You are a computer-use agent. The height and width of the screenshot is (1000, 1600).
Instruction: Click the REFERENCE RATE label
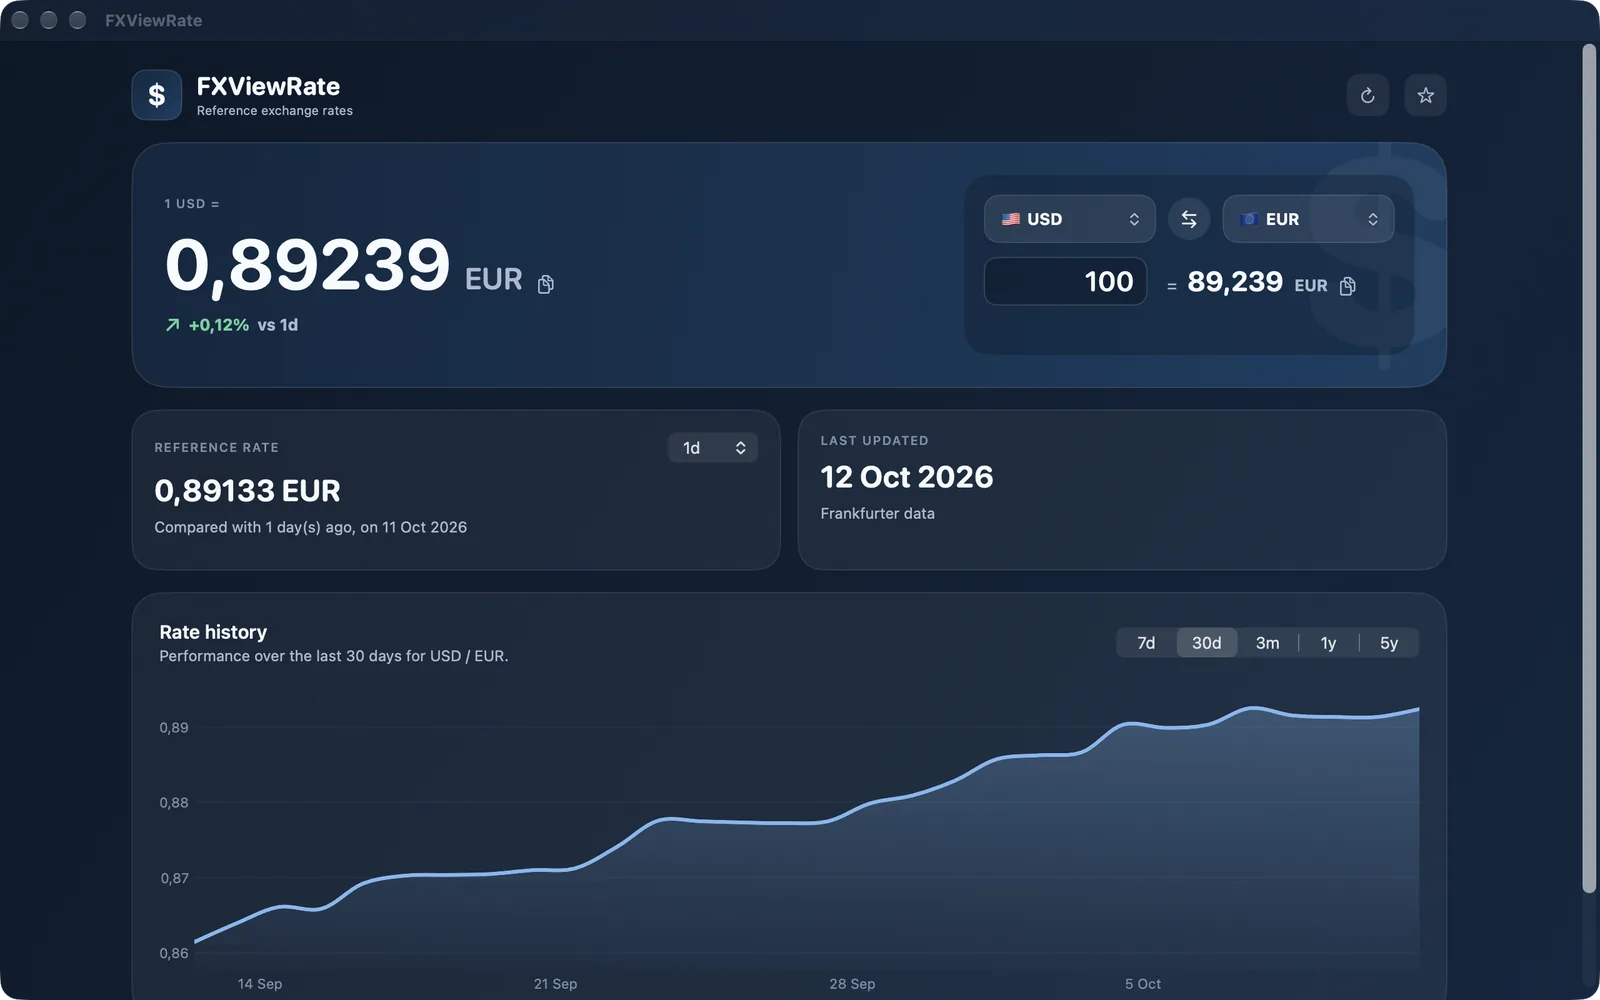[217, 448]
